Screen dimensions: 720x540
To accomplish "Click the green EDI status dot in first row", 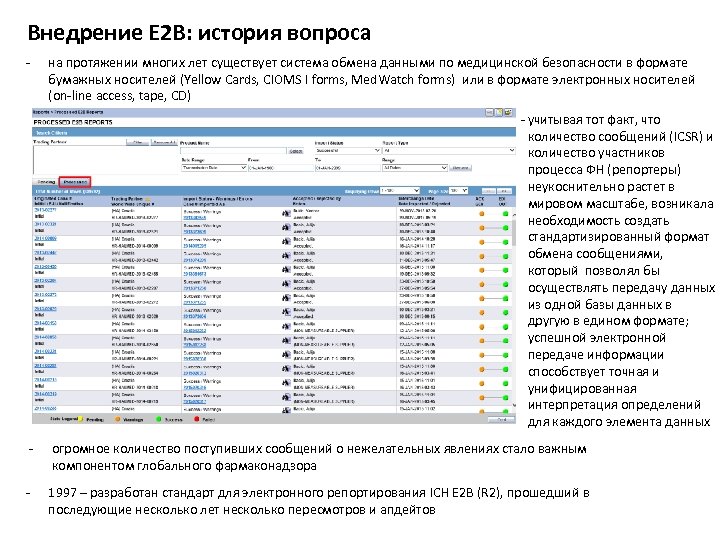I will click(x=506, y=214).
